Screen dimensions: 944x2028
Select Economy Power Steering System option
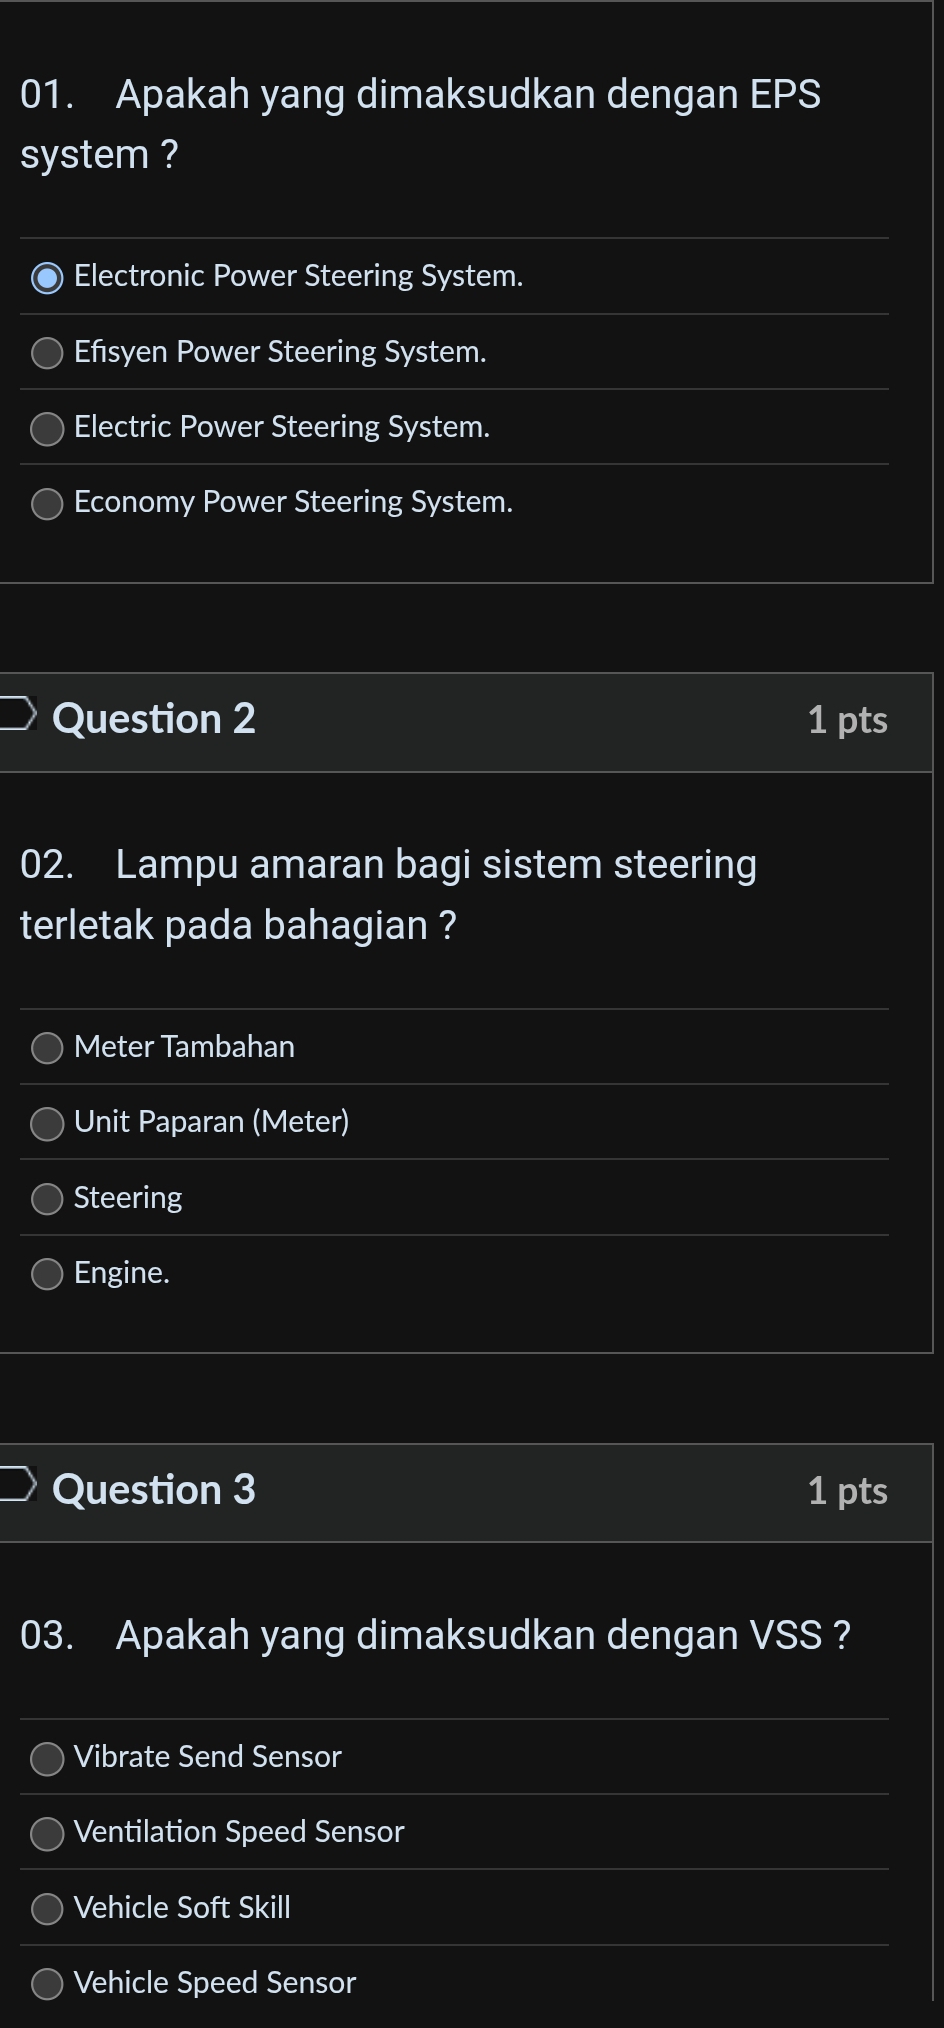click(x=47, y=503)
